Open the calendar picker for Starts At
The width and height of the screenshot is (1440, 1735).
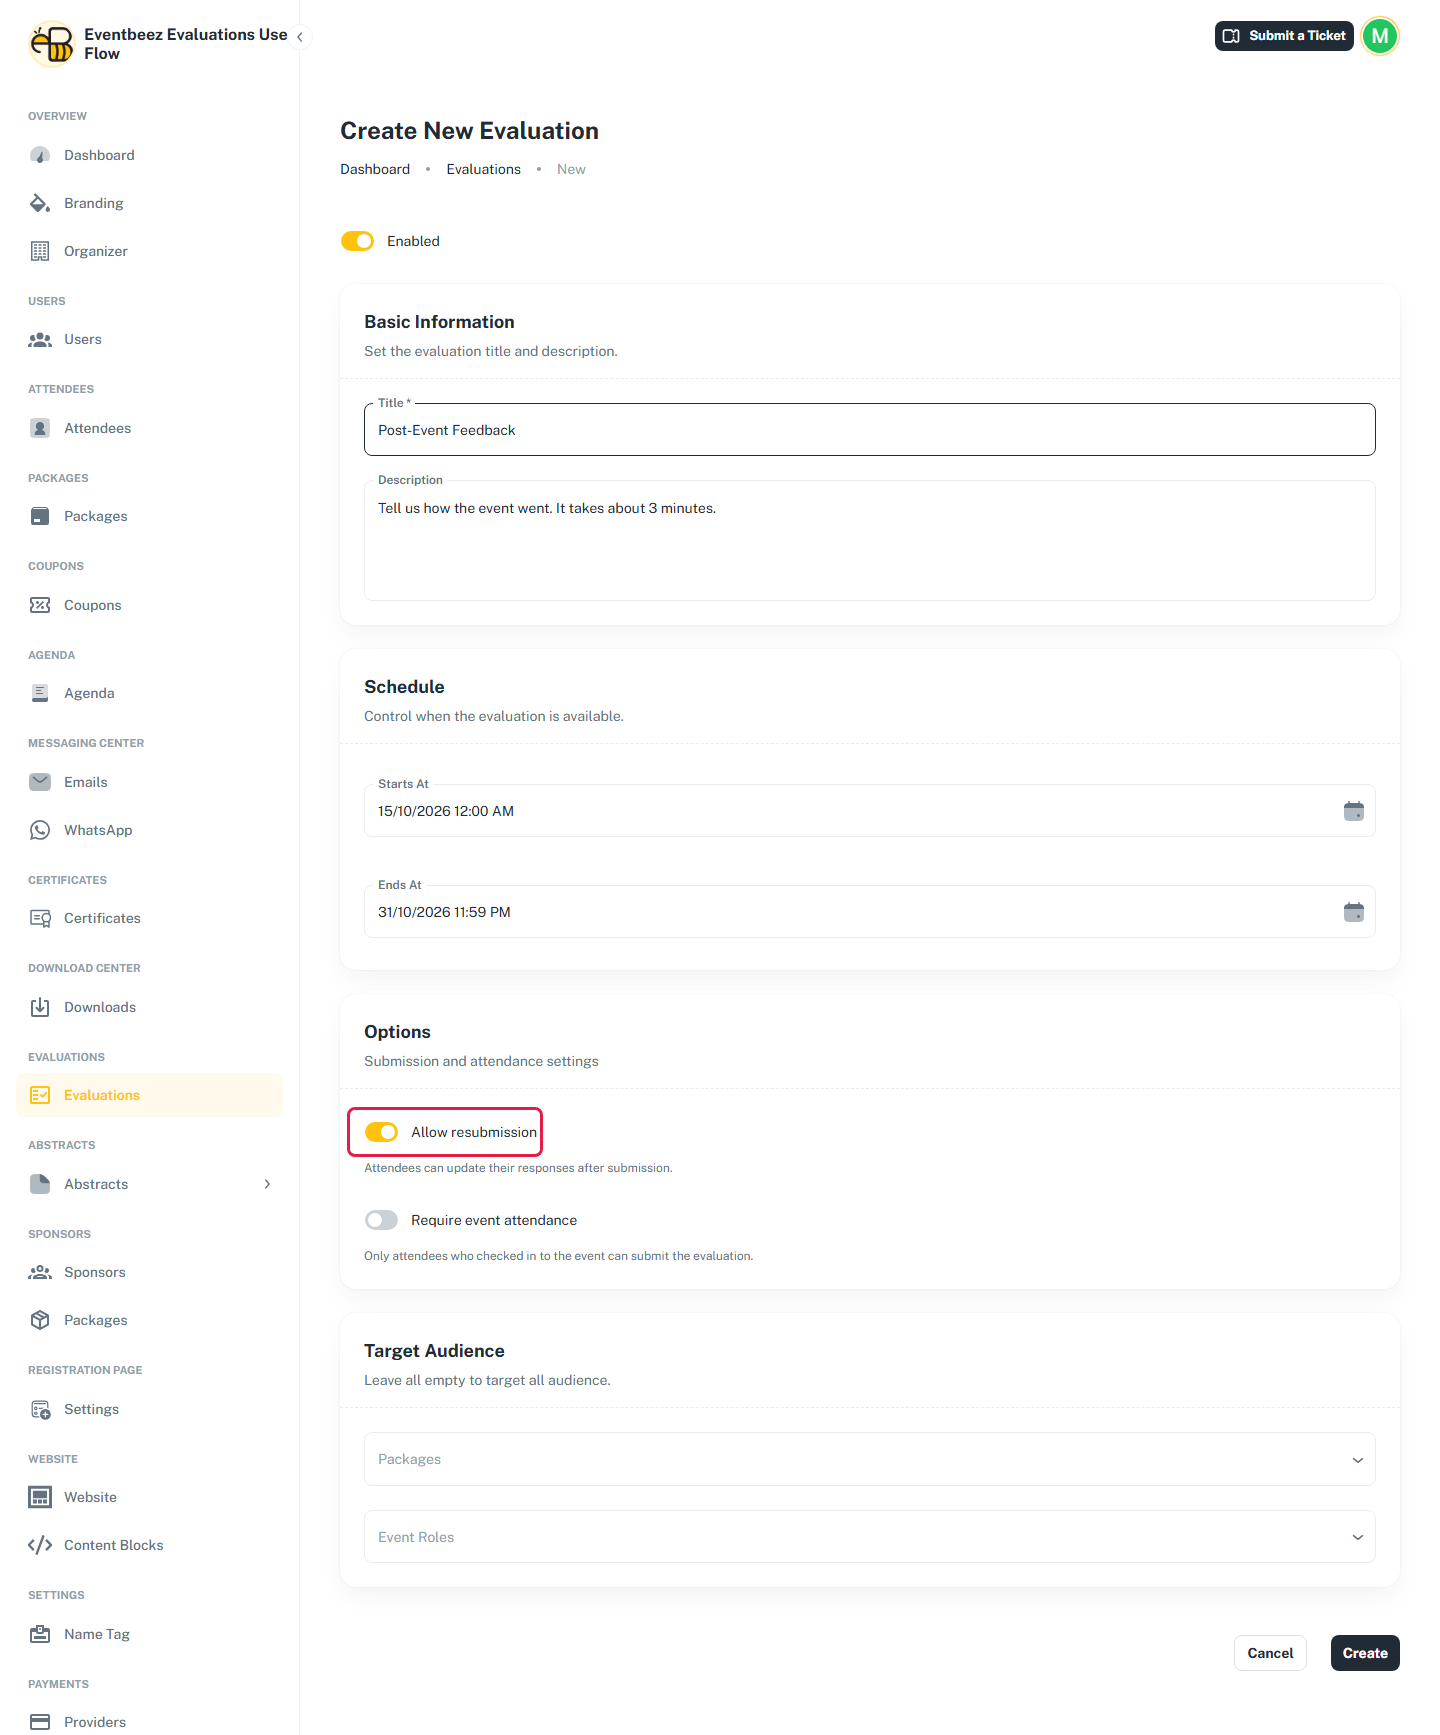click(x=1353, y=811)
